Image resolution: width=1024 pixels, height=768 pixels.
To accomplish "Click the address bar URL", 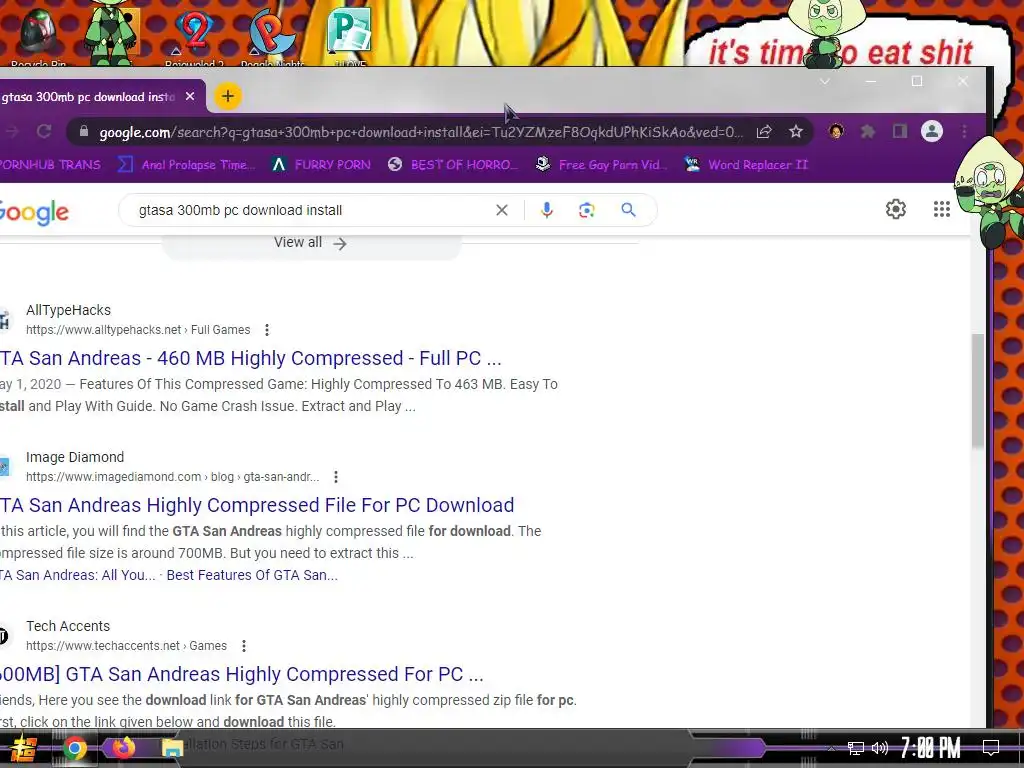I will click(421, 132).
